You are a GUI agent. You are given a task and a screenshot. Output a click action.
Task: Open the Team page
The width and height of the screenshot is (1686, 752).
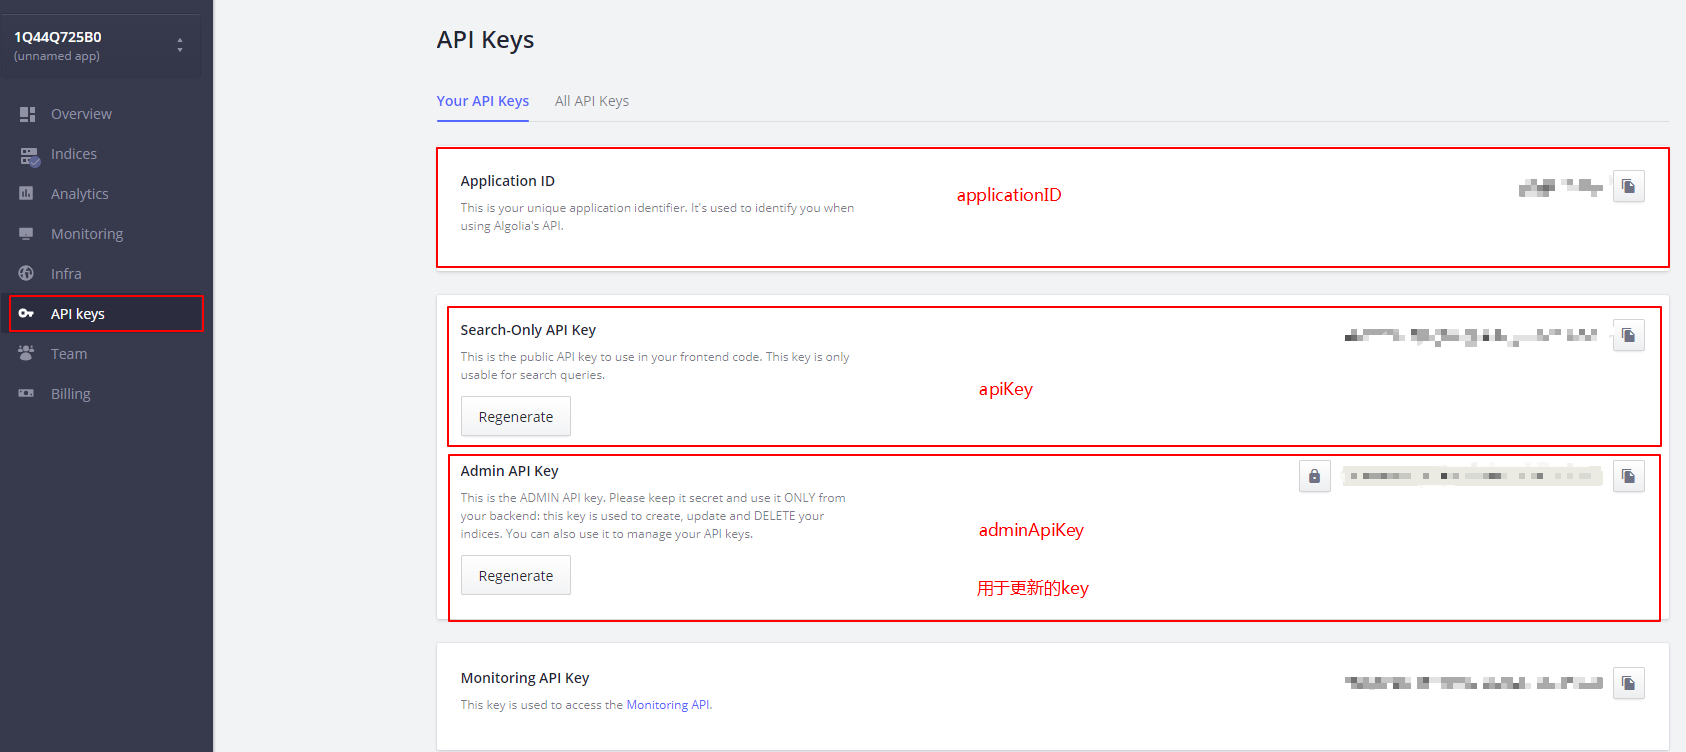click(69, 354)
